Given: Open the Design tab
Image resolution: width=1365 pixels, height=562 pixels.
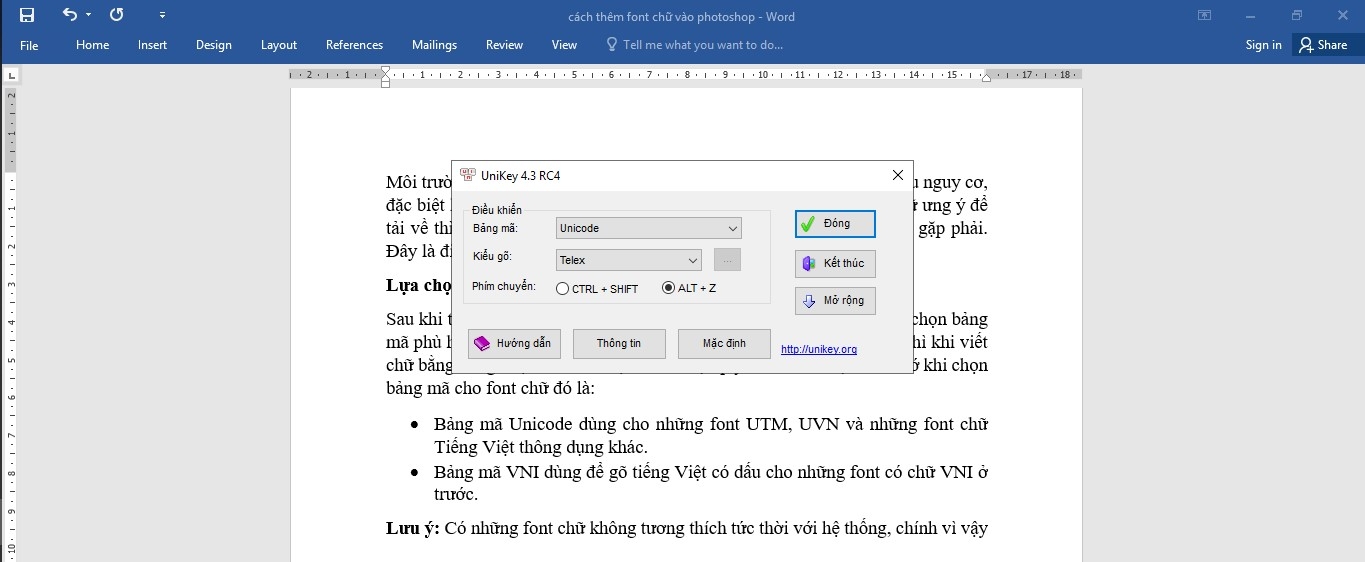Looking at the screenshot, I should [x=214, y=45].
